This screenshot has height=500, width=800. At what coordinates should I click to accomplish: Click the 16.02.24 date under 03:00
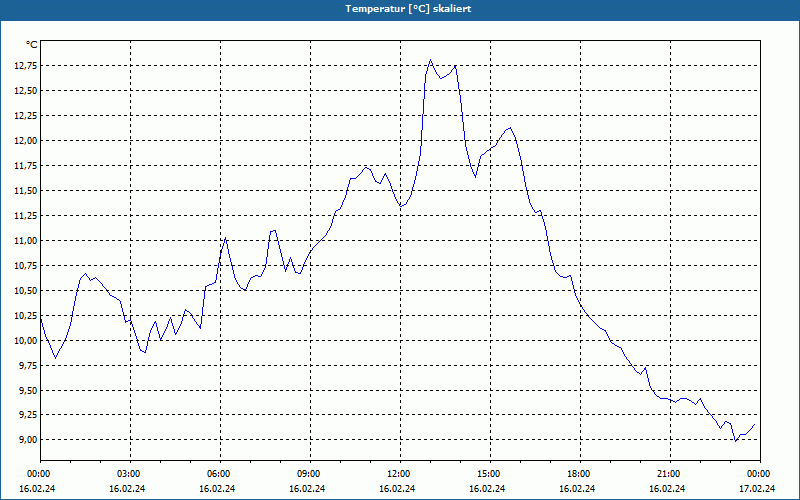pyautogui.click(x=128, y=488)
